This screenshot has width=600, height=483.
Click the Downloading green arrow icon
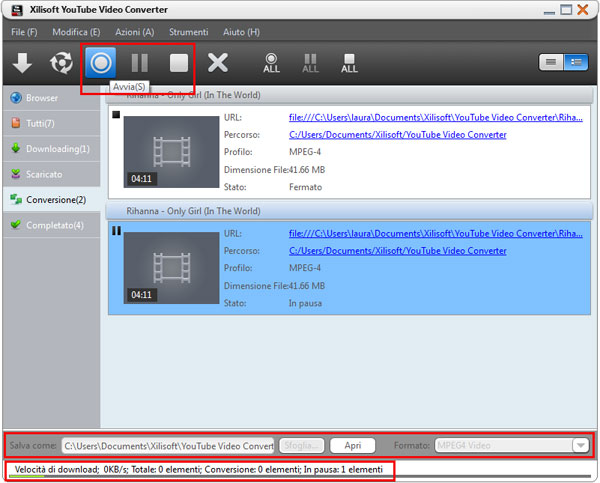click(x=16, y=148)
